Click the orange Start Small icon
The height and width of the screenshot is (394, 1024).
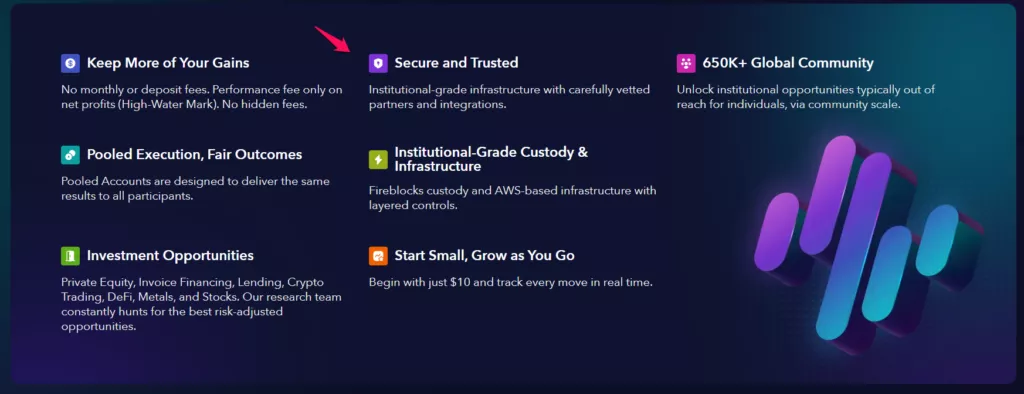378,255
